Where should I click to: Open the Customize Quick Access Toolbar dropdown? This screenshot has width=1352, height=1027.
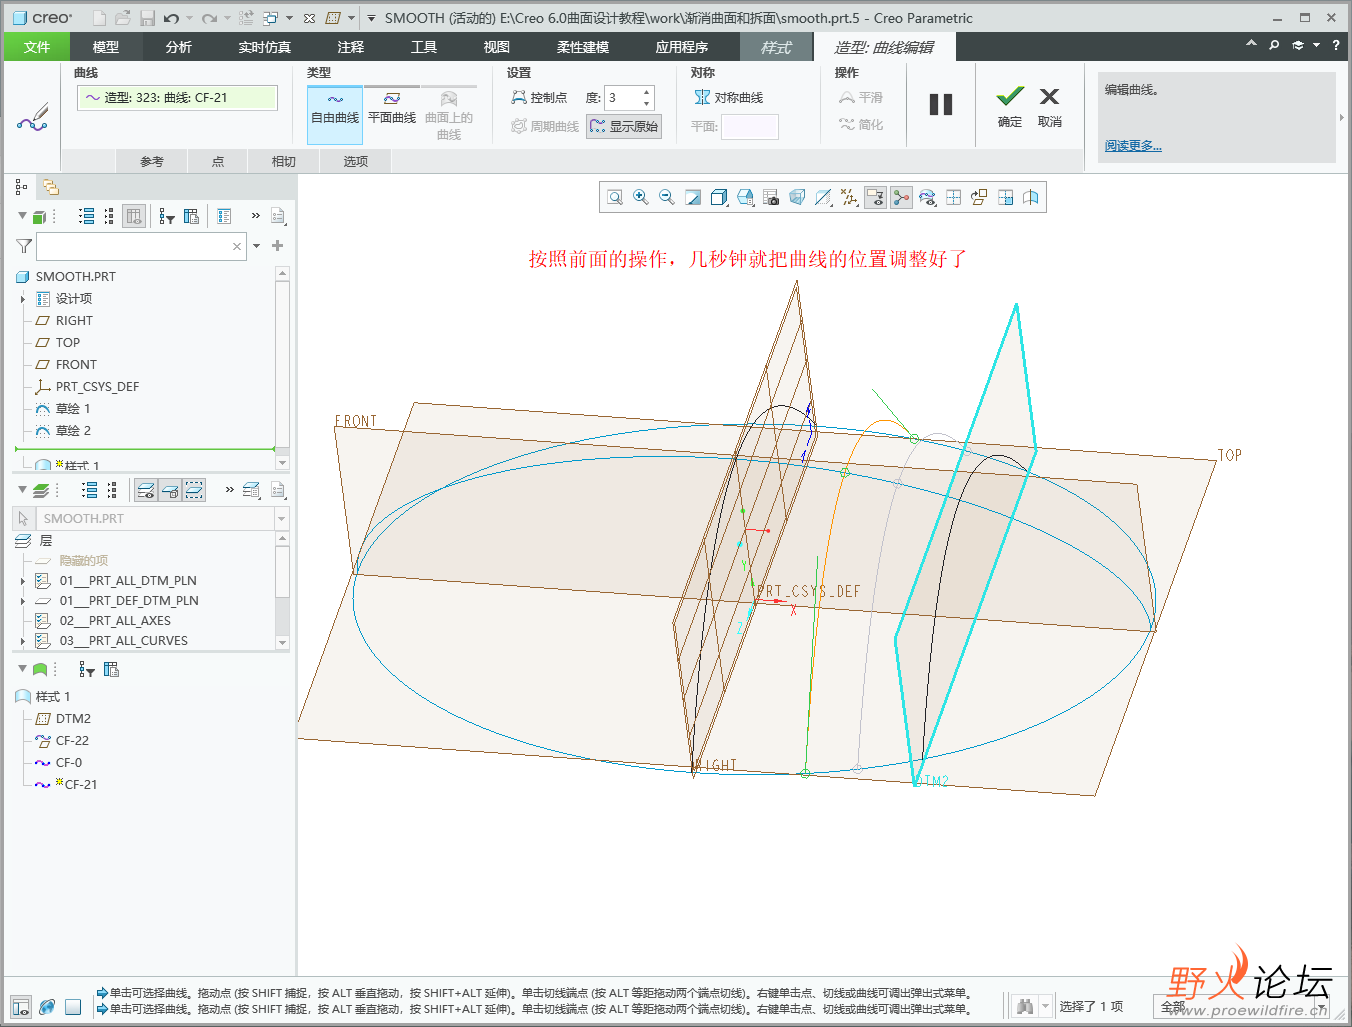coord(370,18)
